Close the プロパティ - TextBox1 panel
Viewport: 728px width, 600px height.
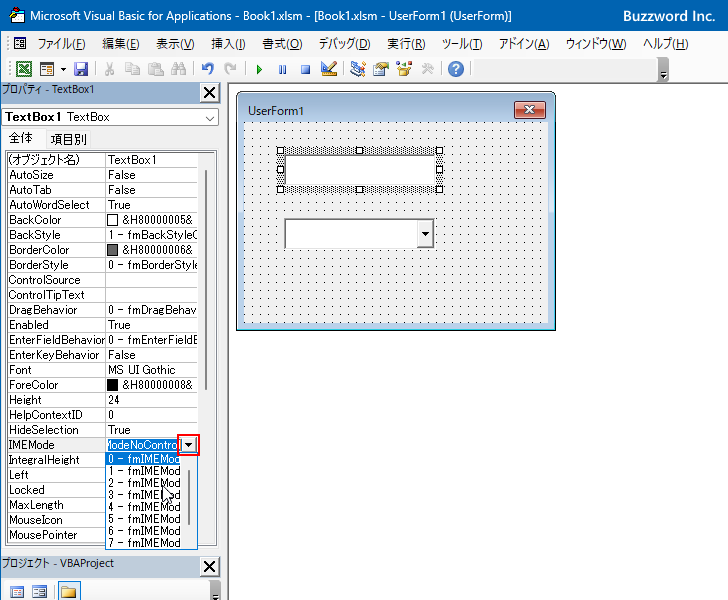209,92
